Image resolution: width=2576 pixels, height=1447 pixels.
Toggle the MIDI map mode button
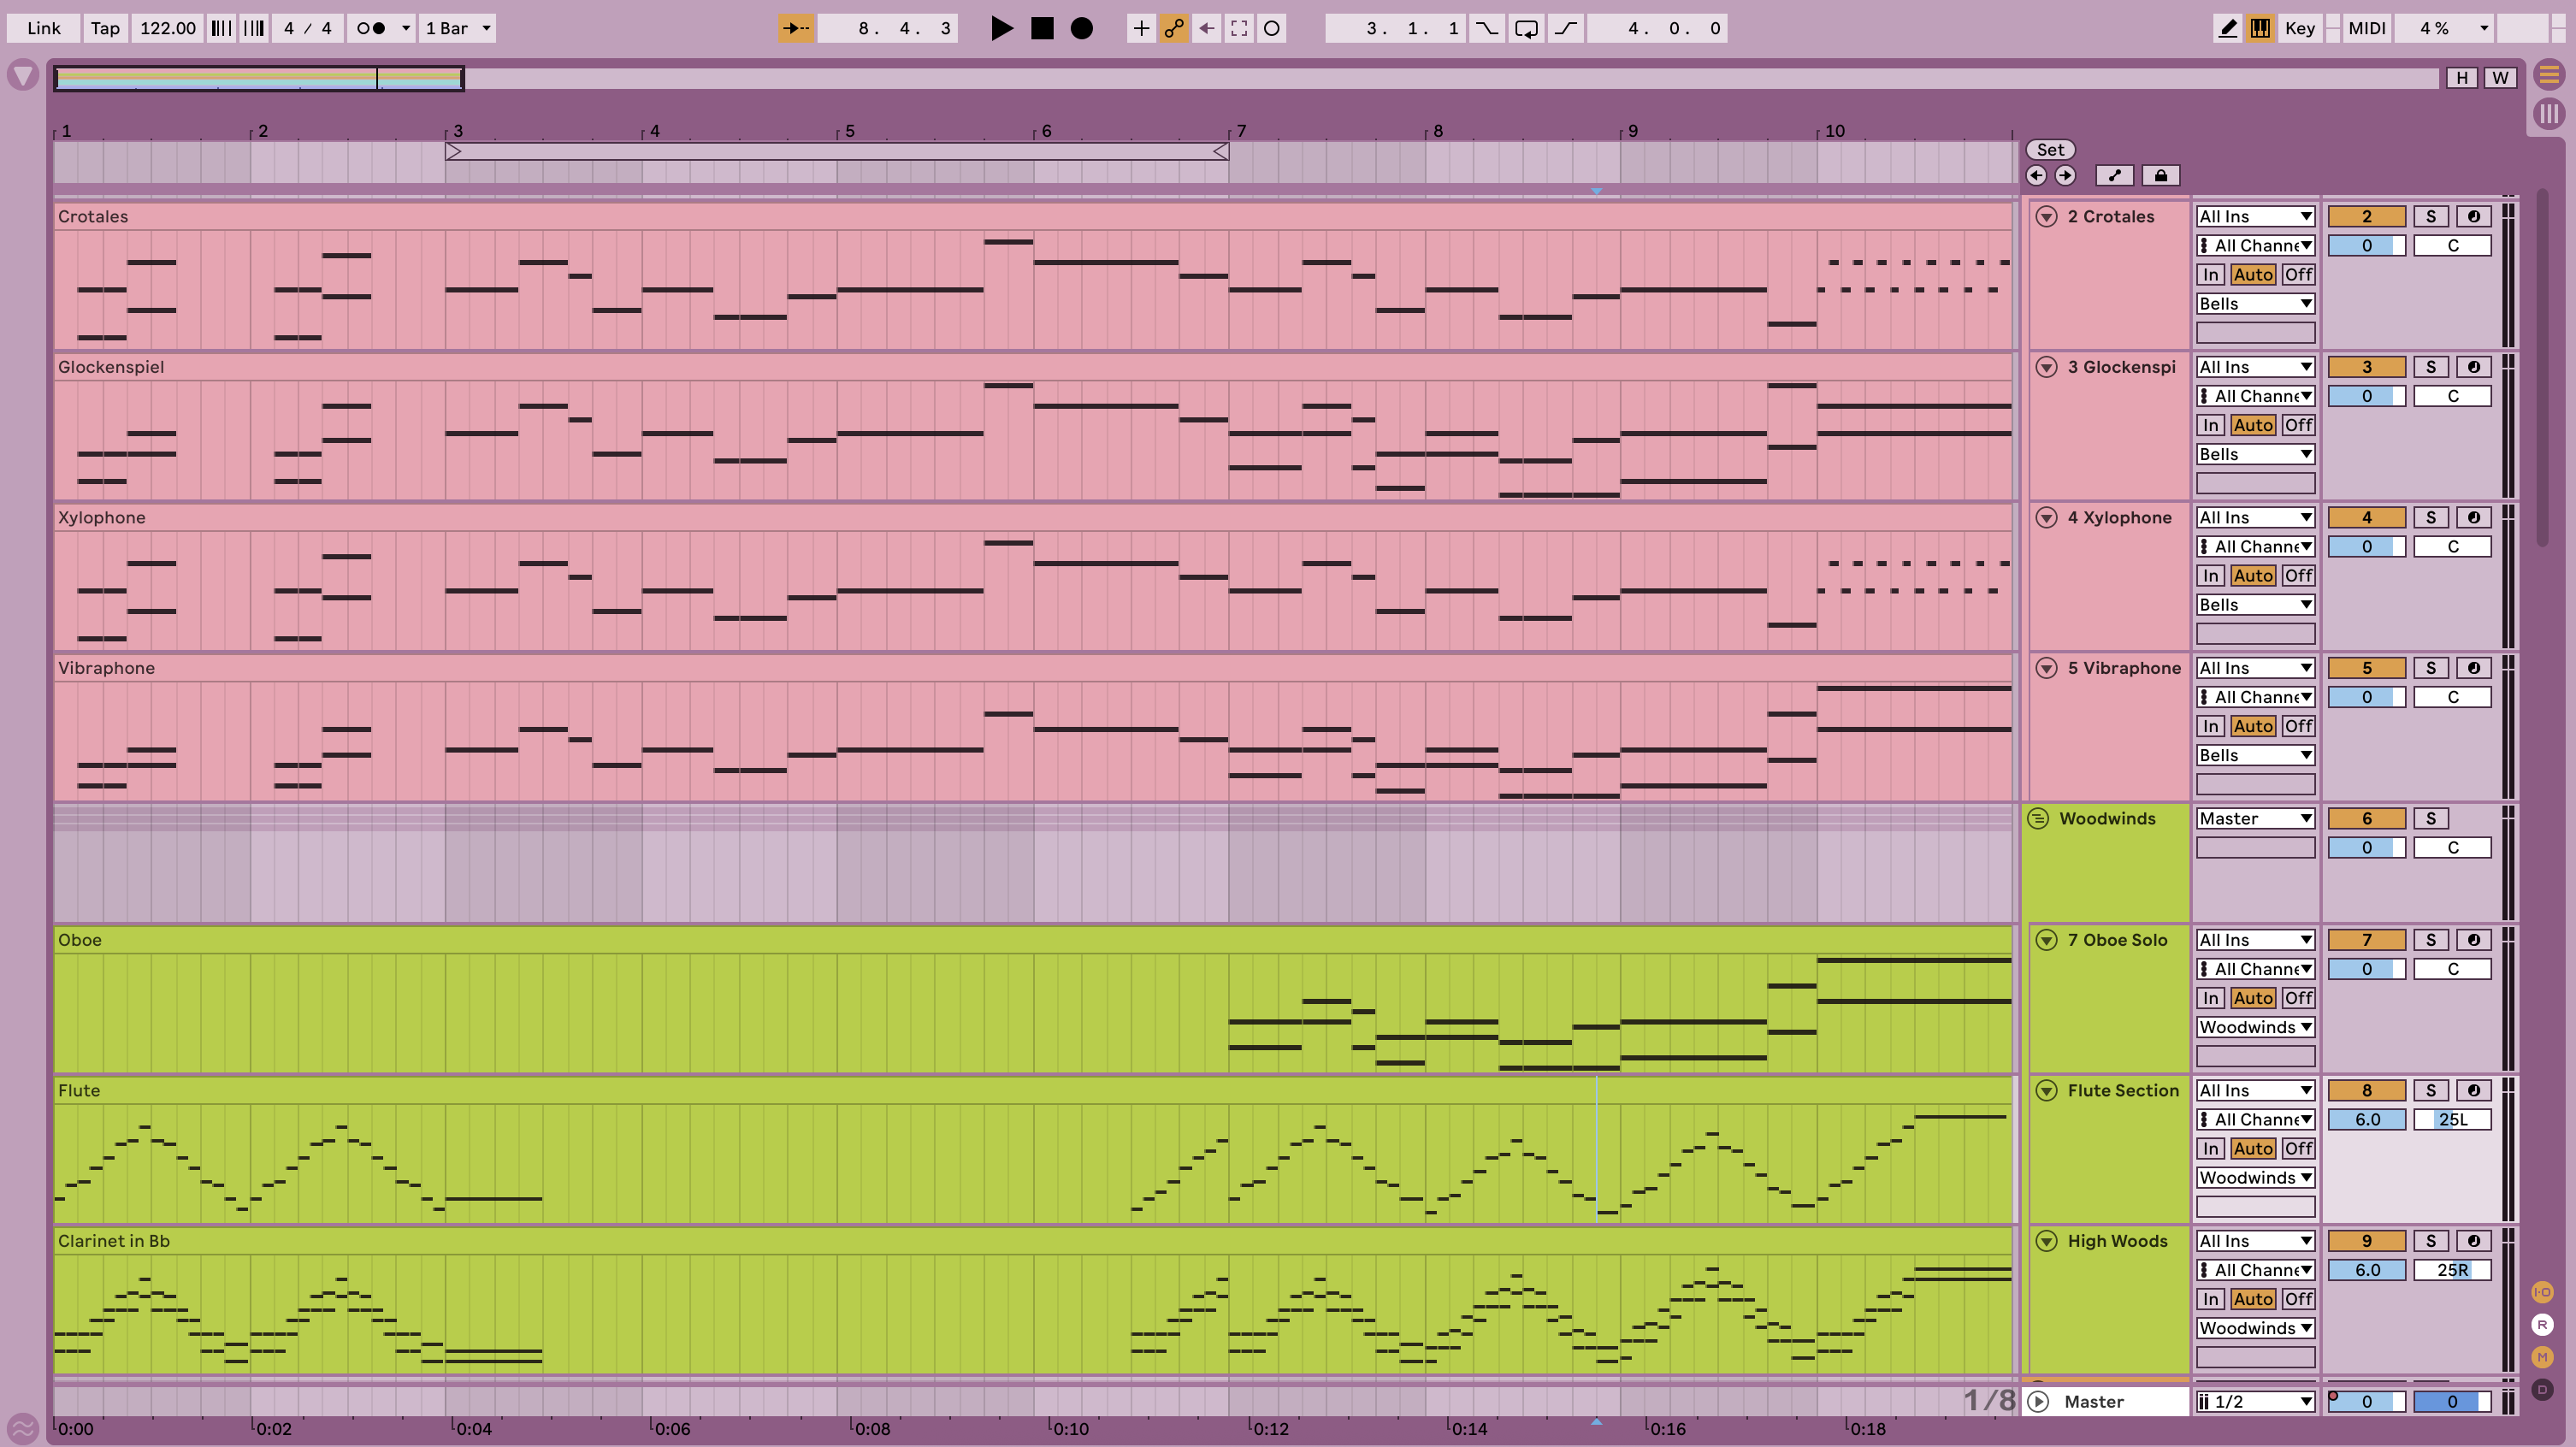2366,28
